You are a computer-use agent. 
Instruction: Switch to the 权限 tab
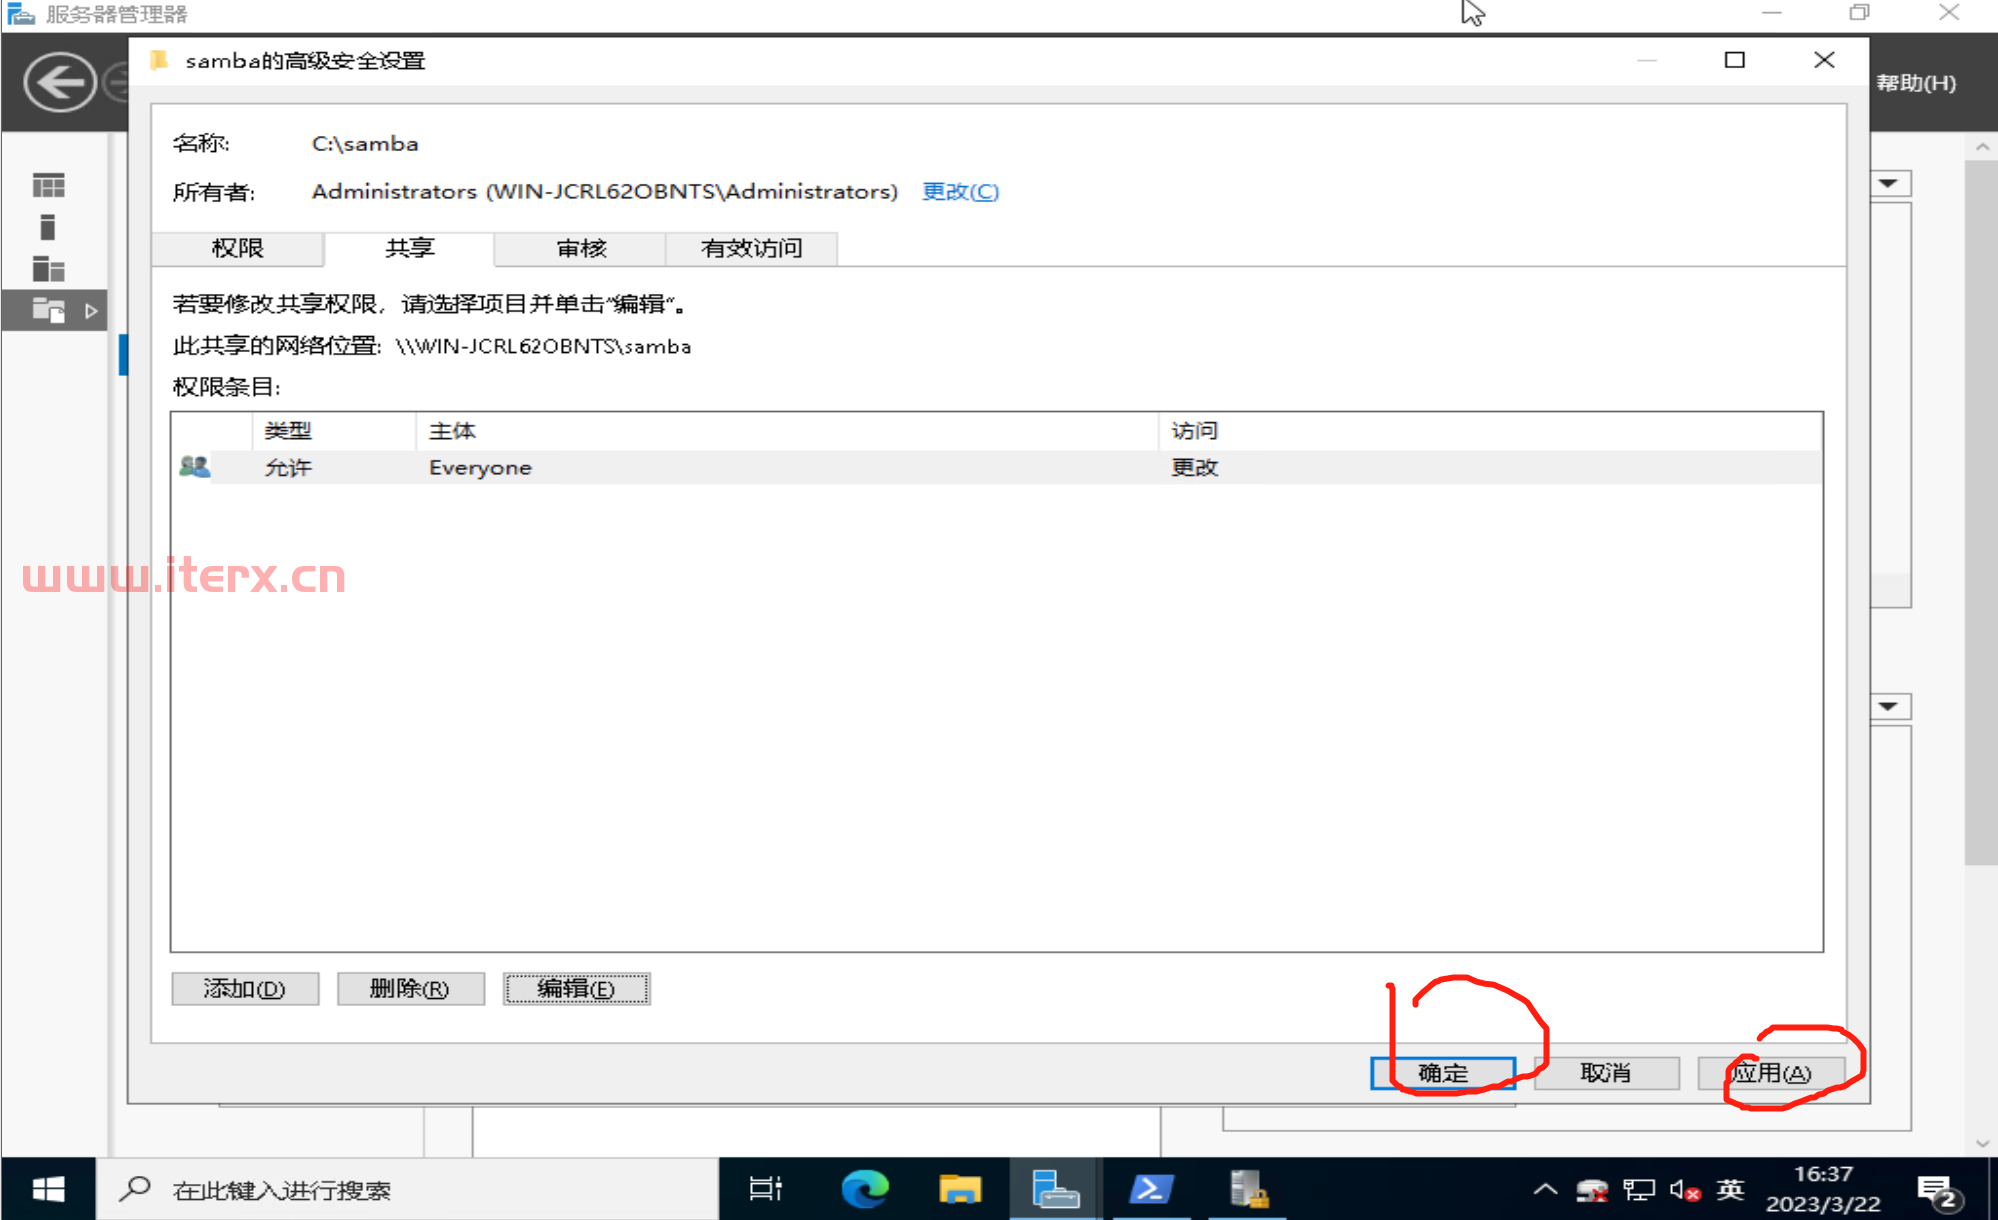238,248
